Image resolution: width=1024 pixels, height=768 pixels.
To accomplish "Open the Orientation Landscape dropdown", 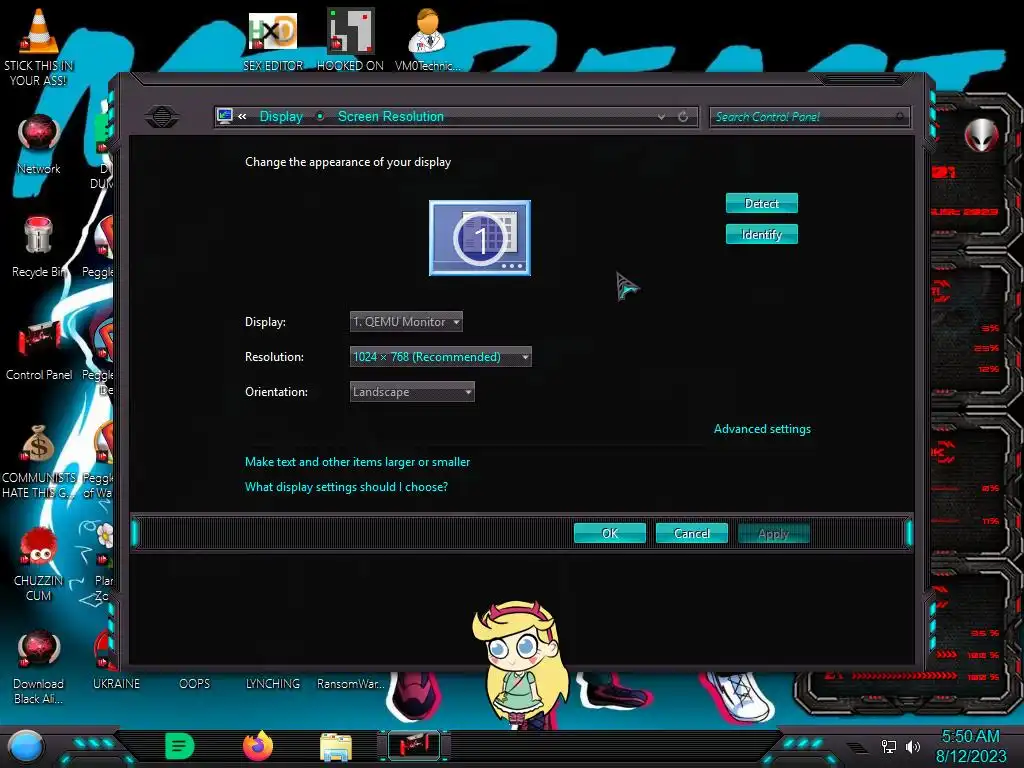I will (x=412, y=392).
